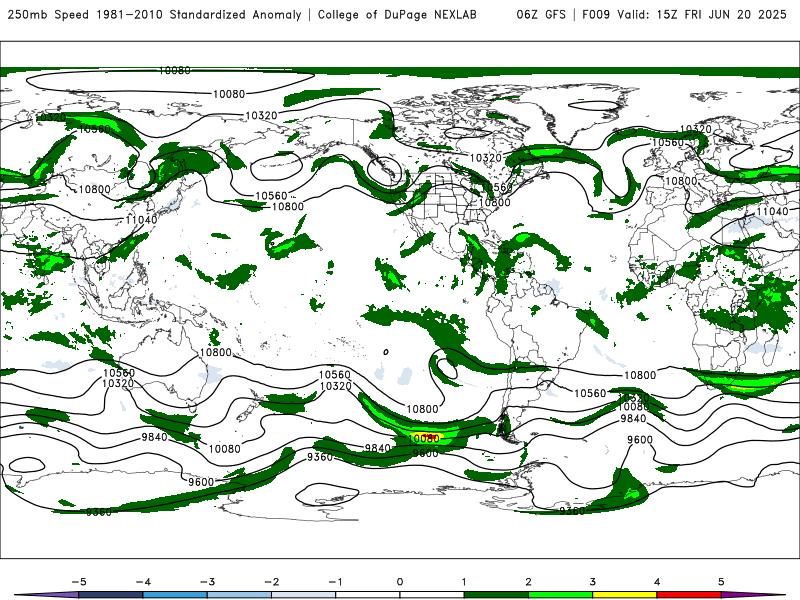Click the 9360 label near the Antarctic Peninsula
Image resolution: width=800 pixels, height=600 pixels.
point(572,511)
